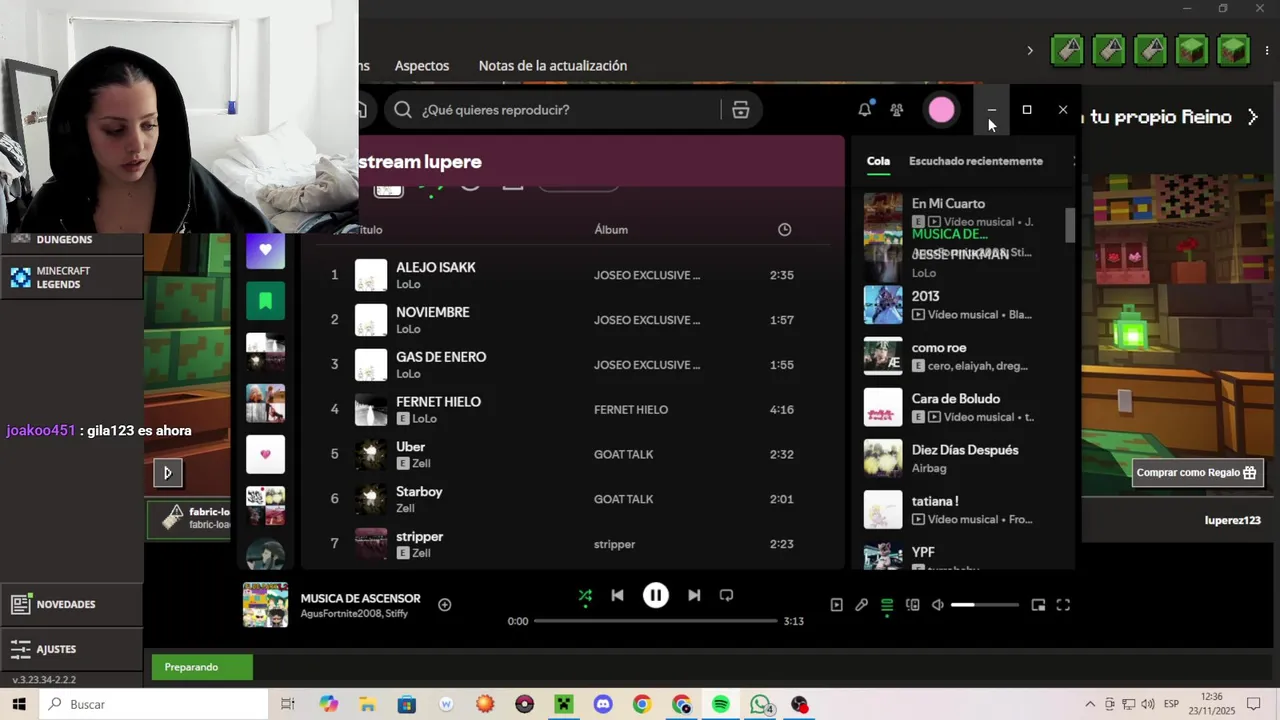The width and height of the screenshot is (1280, 720).
Task: Show lyrics with the microphone icon
Action: pyautogui.click(x=861, y=605)
